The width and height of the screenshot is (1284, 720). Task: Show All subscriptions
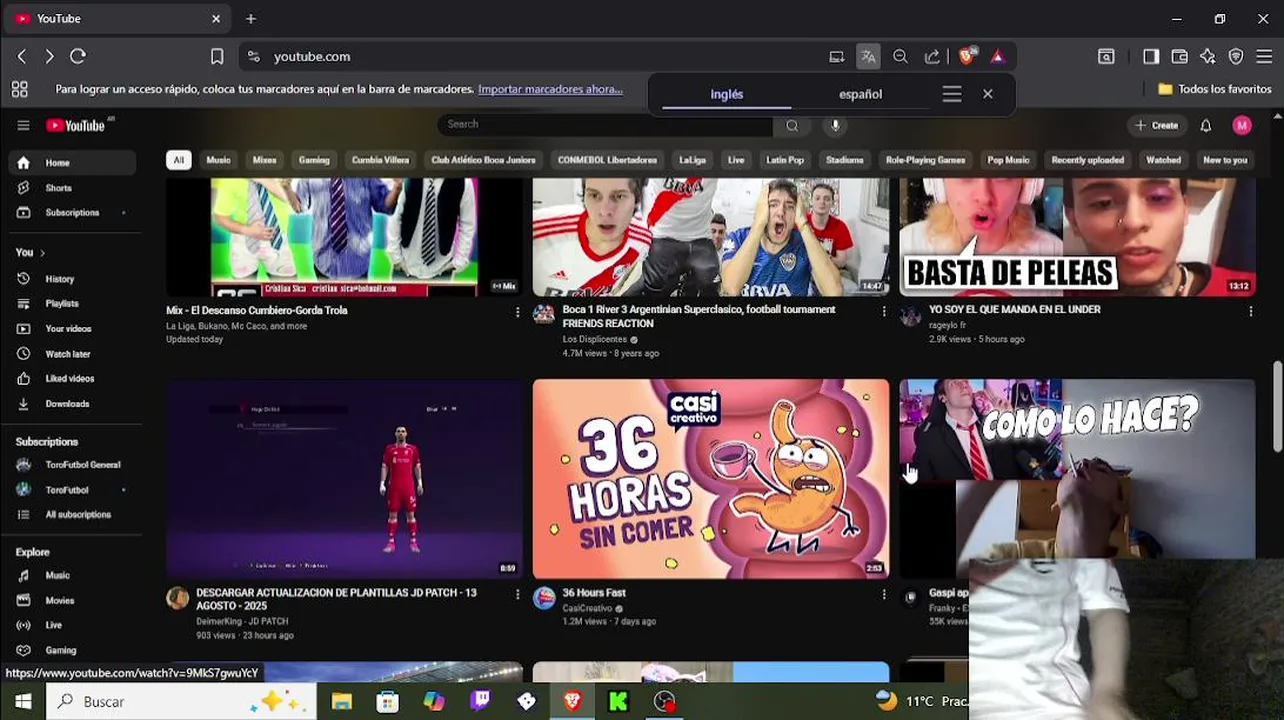click(72, 515)
